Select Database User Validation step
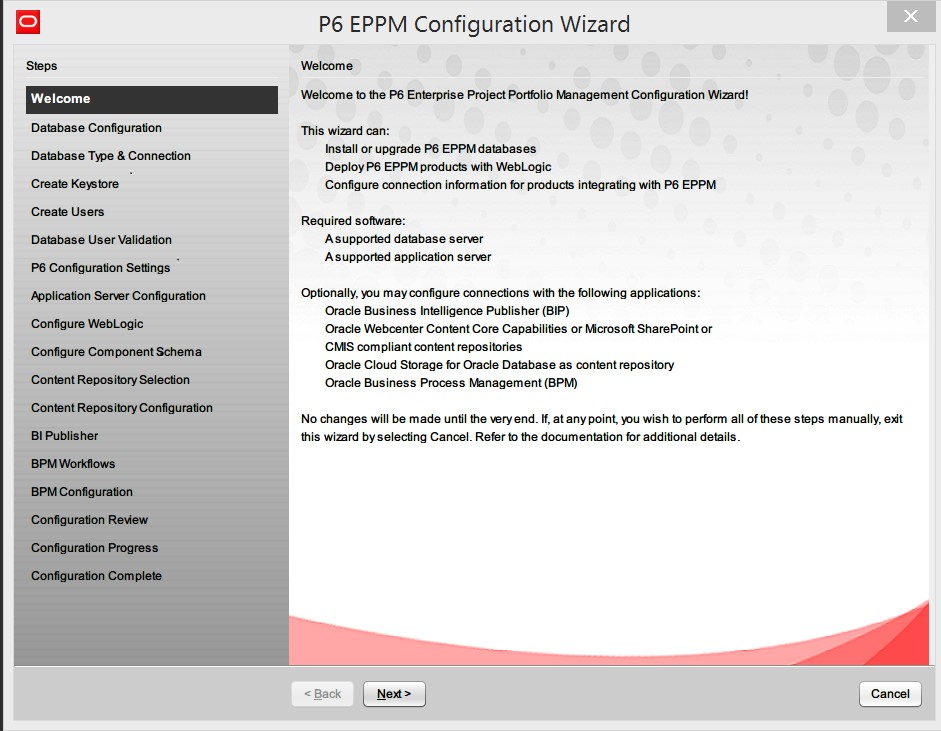Image resolution: width=941 pixels, height=731 pixels. click(x=101, y=240)
